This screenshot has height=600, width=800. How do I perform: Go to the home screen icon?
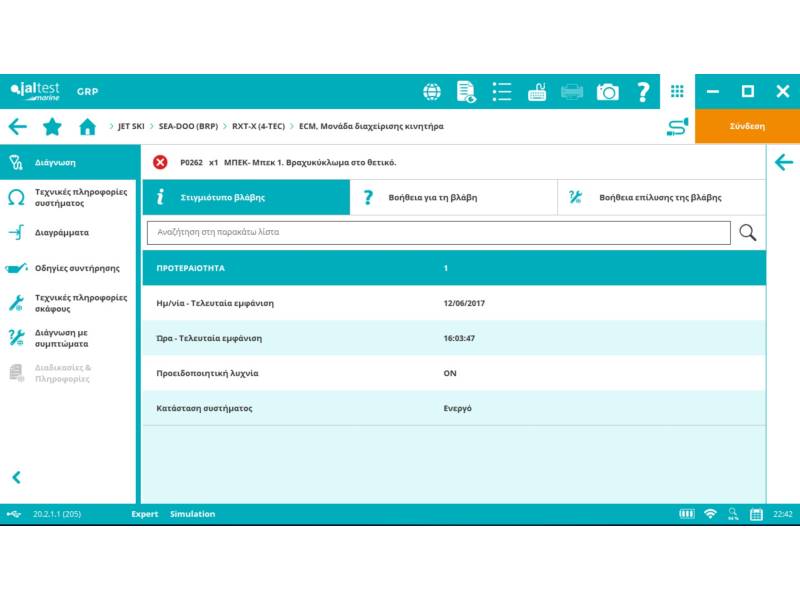click(87, 127)
